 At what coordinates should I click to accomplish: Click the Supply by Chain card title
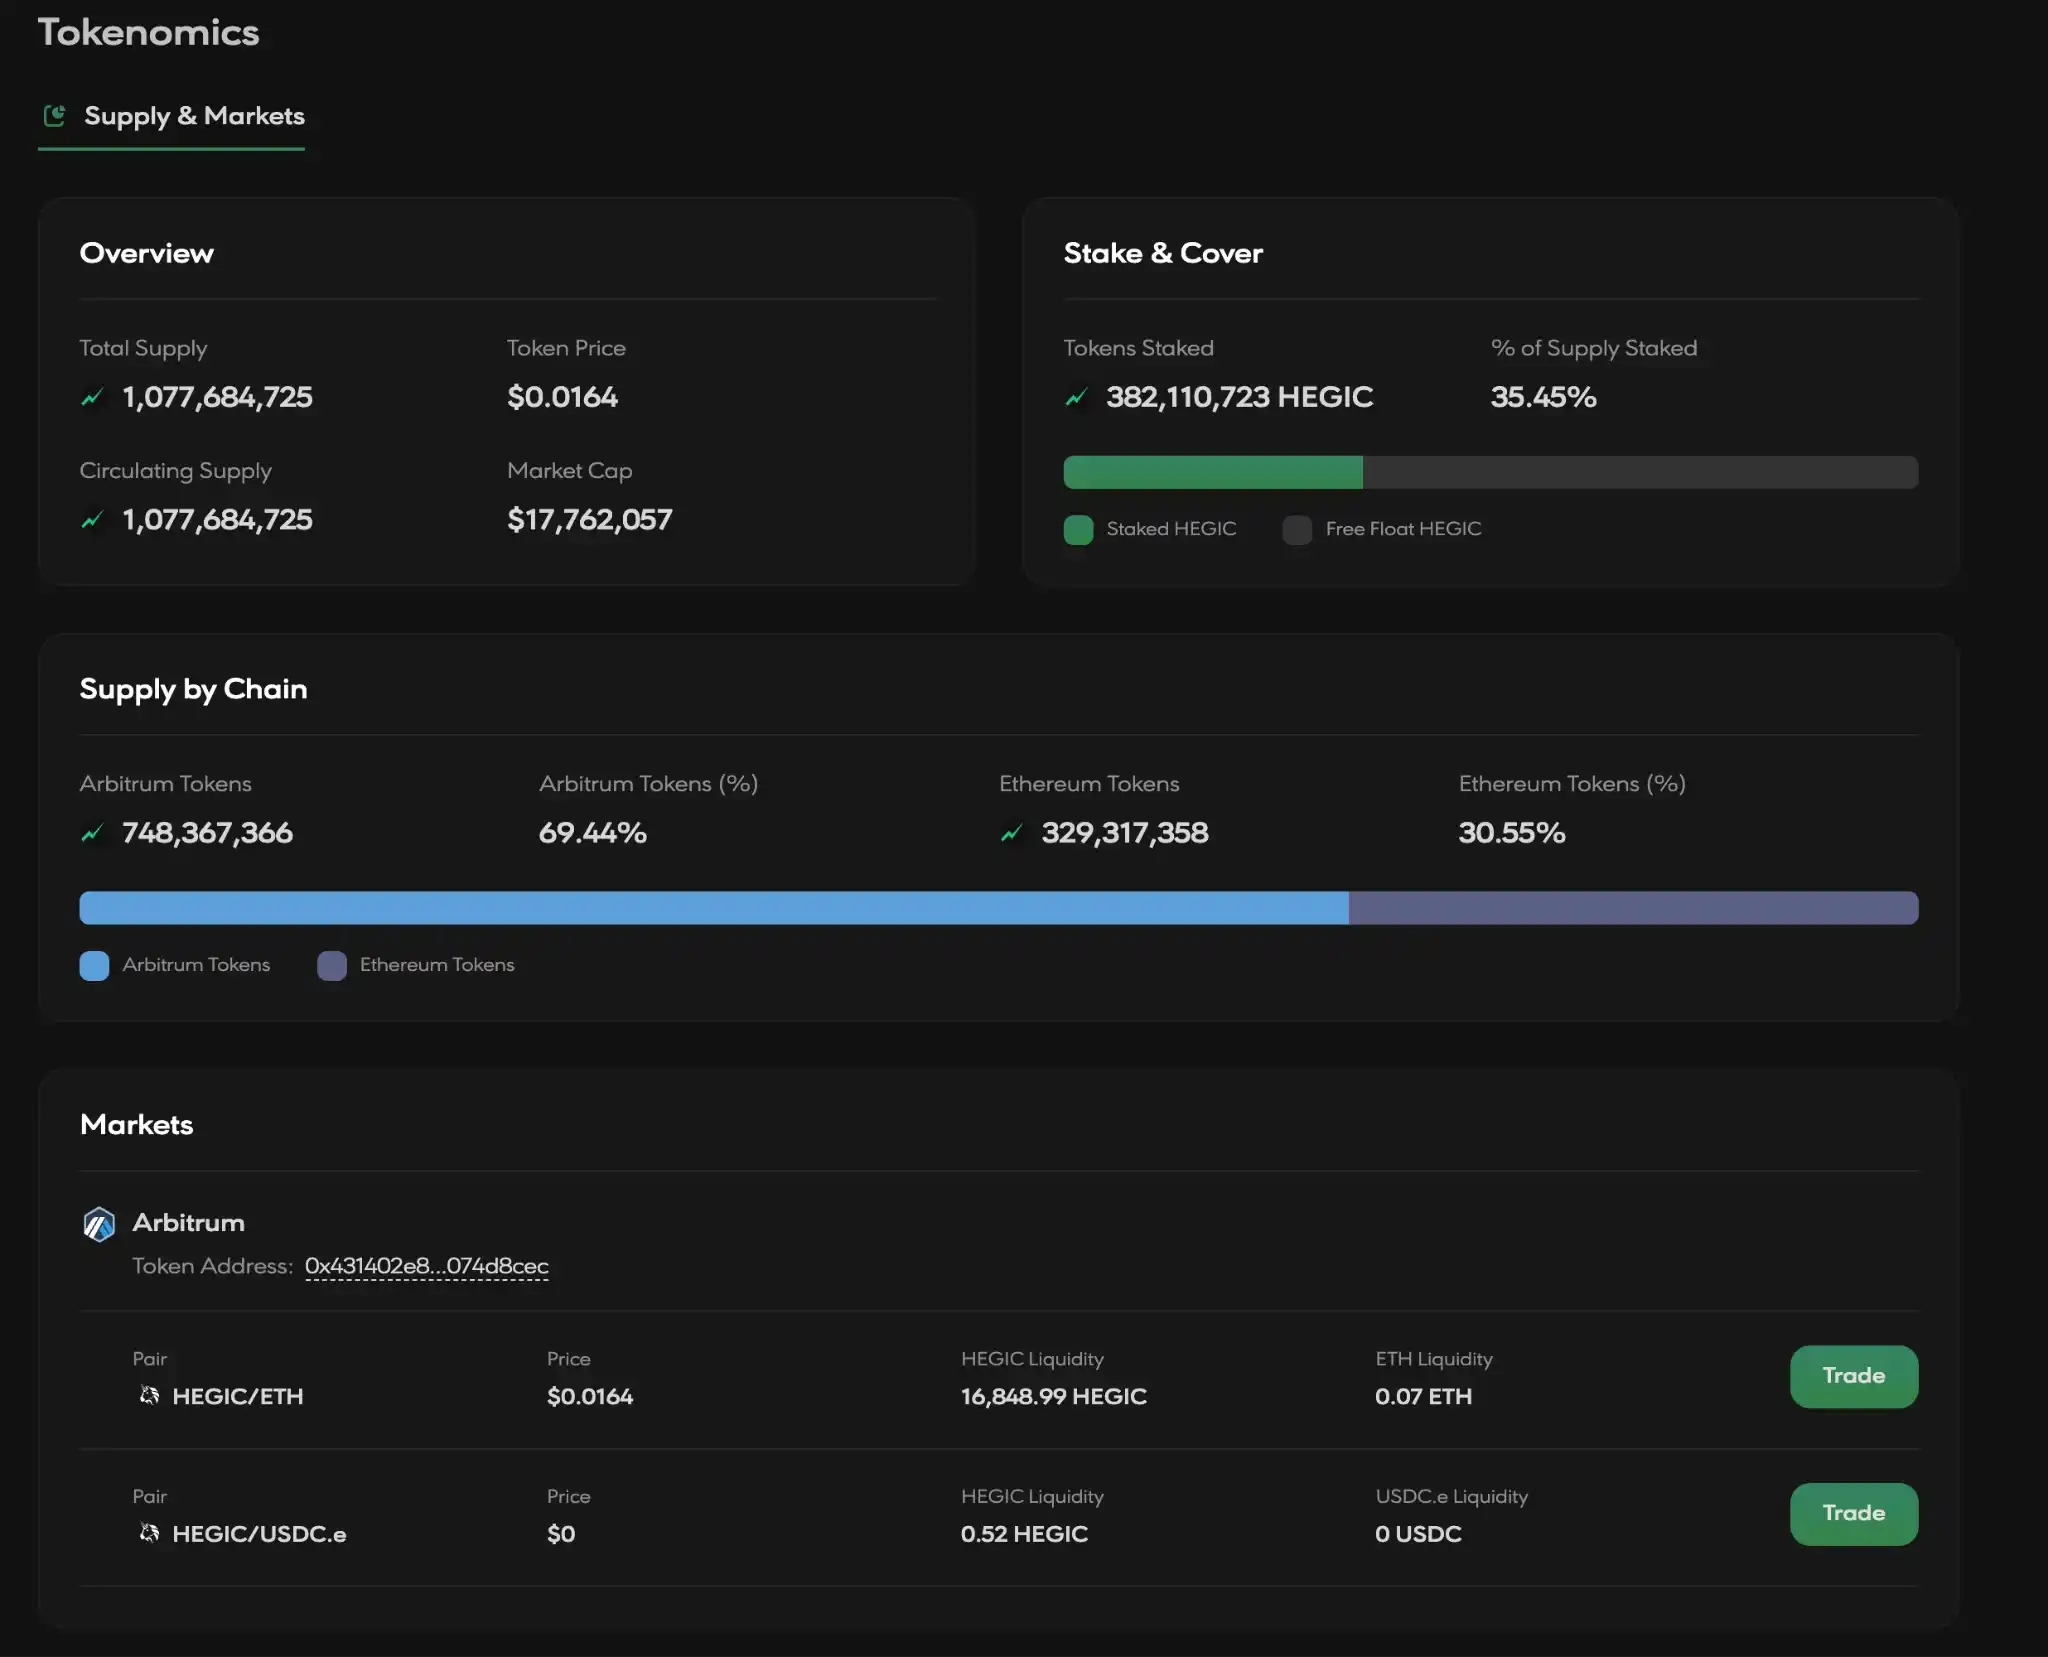coord(194,689)
